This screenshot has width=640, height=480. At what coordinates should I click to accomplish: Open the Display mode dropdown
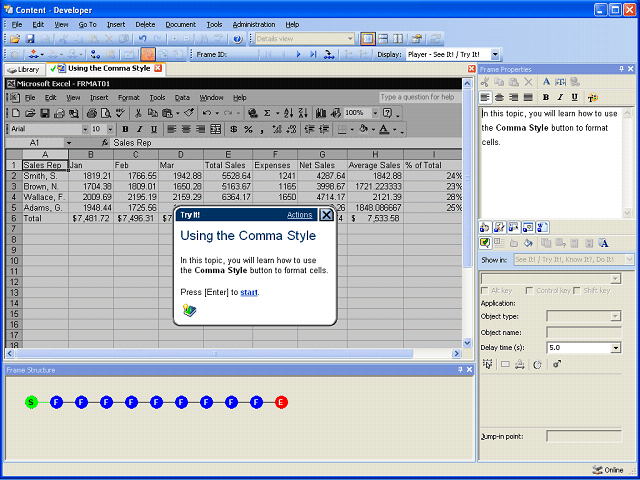[x=495, y=54]
